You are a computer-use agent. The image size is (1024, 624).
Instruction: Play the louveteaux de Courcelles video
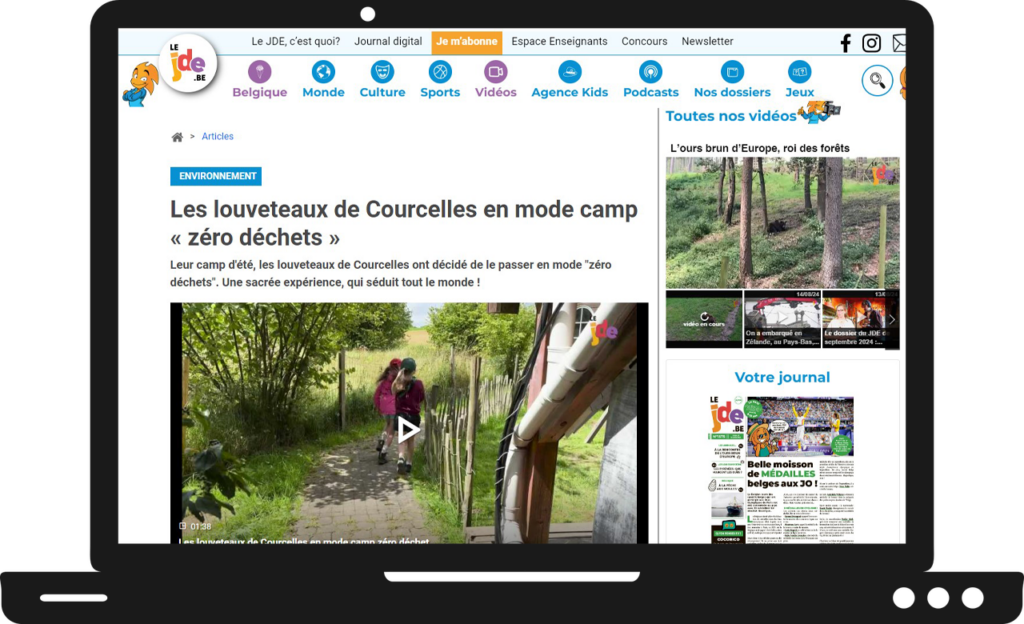point(409,429)
